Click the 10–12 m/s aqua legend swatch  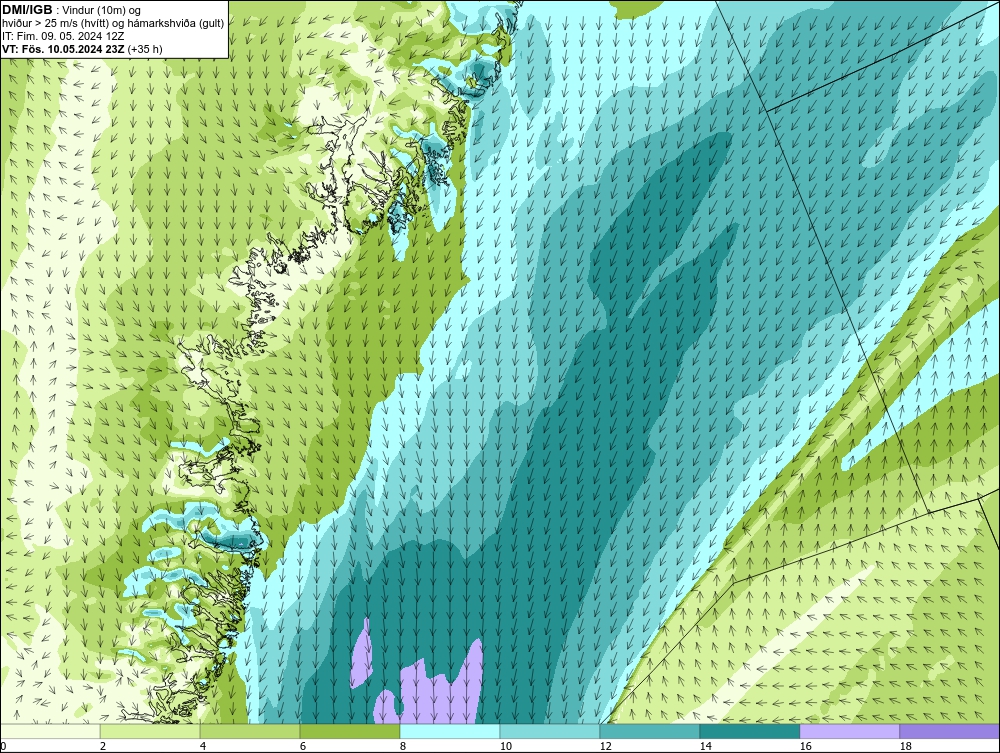550,731
